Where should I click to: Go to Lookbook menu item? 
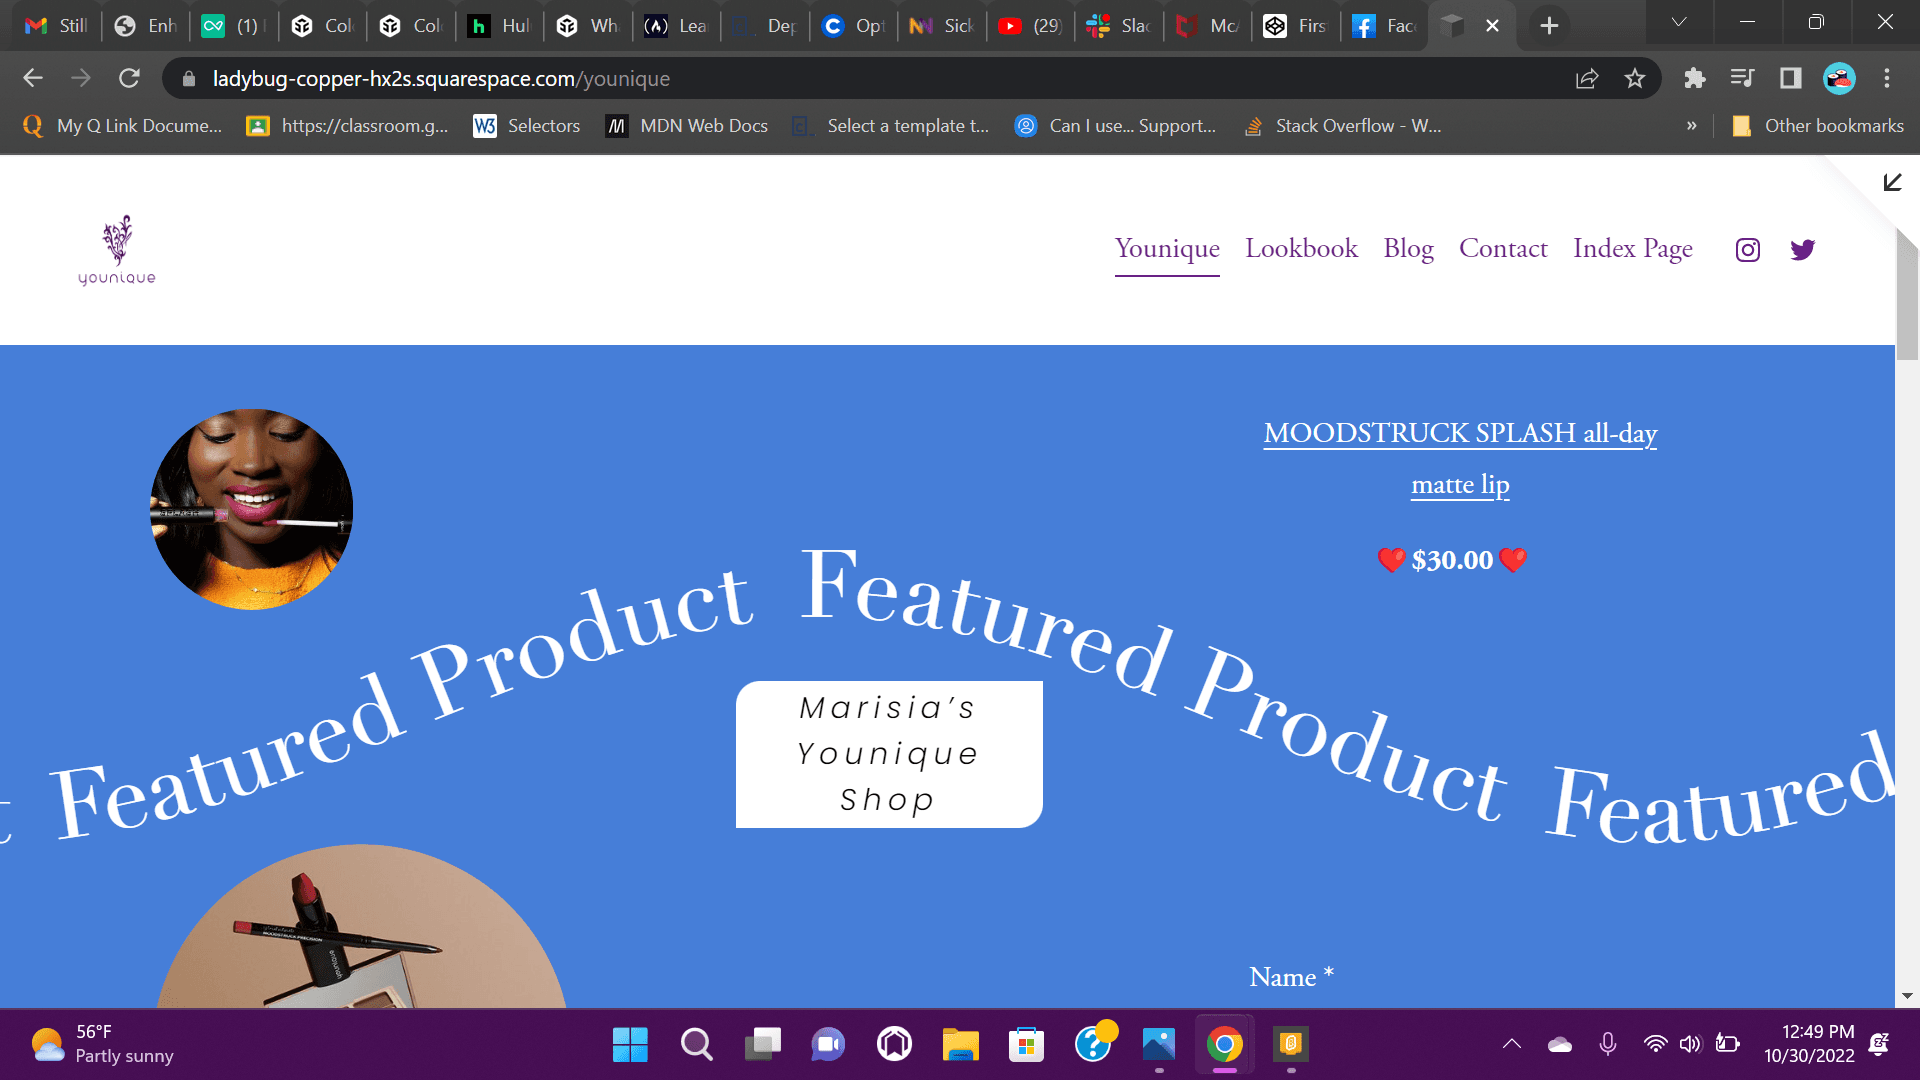pos(1301,248)
